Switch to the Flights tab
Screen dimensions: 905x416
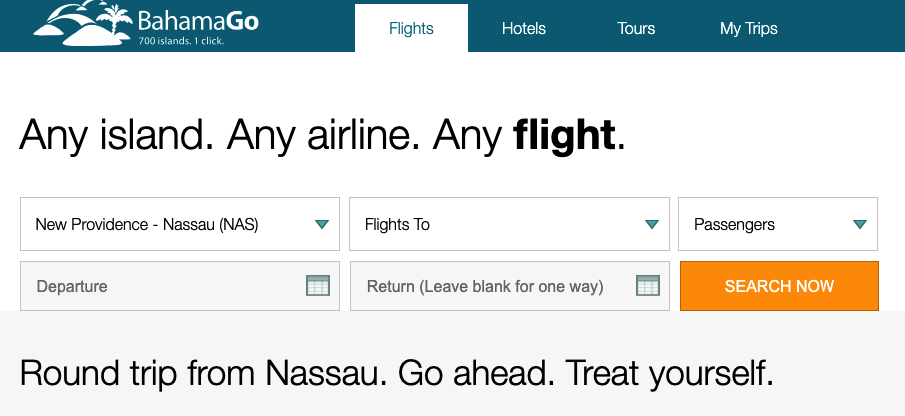pos(411,28)
